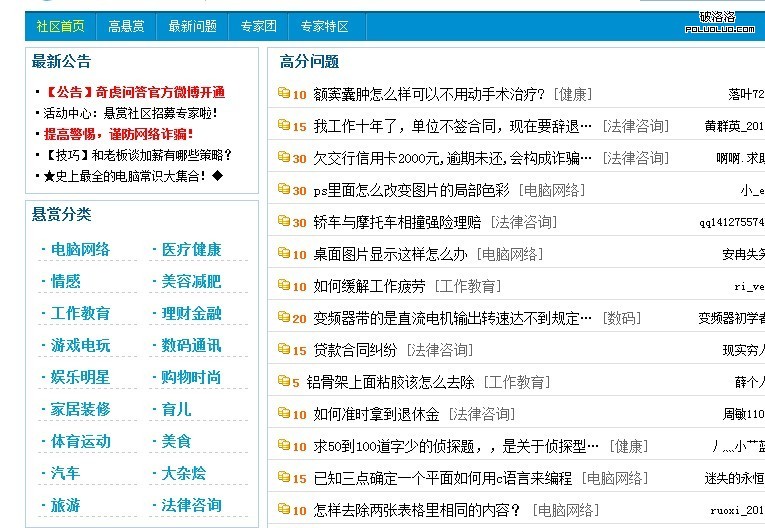Open the 提高警惕，谨防网络诈骗 notice
Image resolution: width=765 pixels, height=528 pixels.
pos(118,134)
